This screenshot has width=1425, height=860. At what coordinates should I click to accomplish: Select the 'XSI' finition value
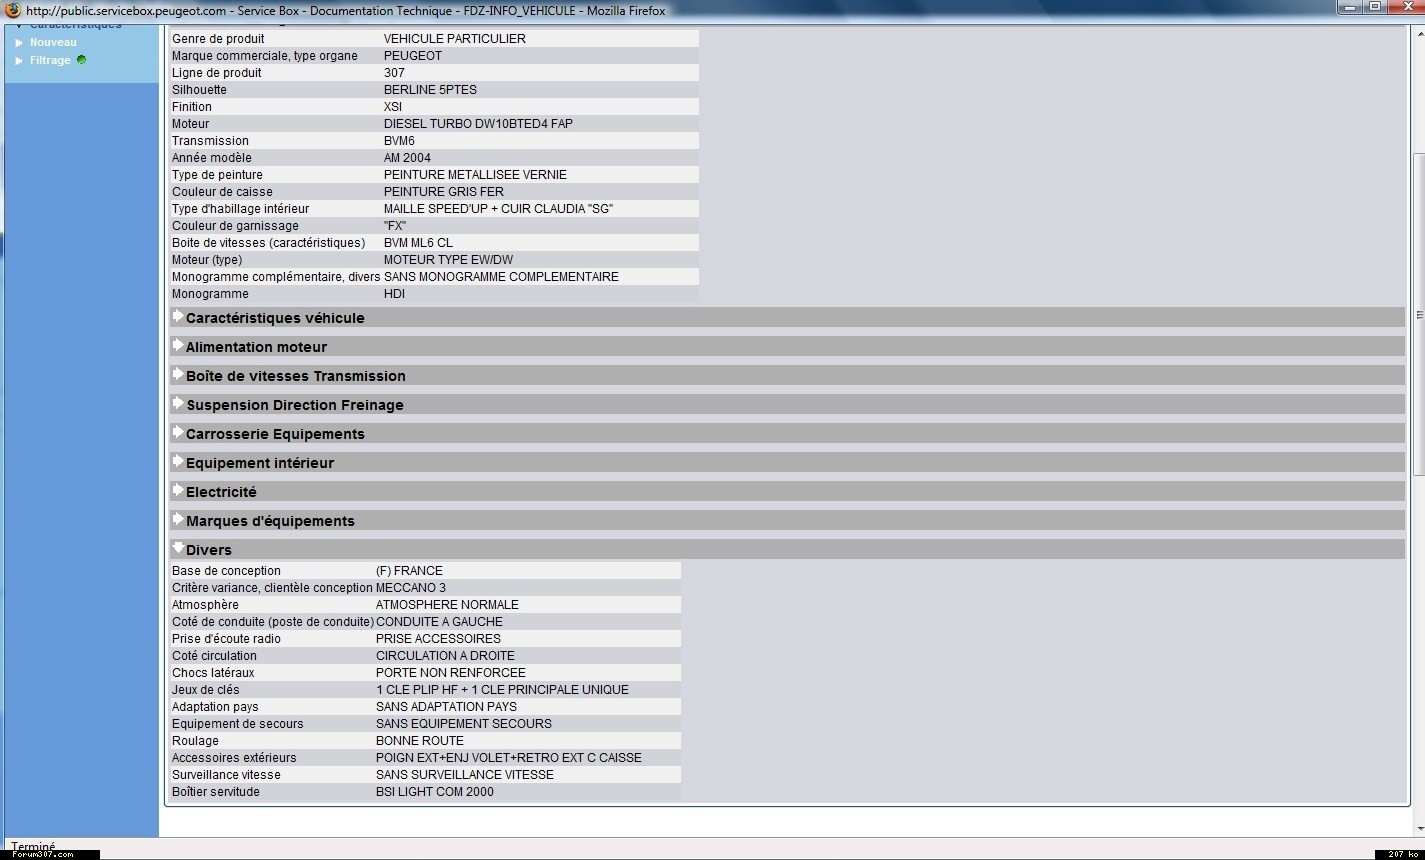[393, 107]
